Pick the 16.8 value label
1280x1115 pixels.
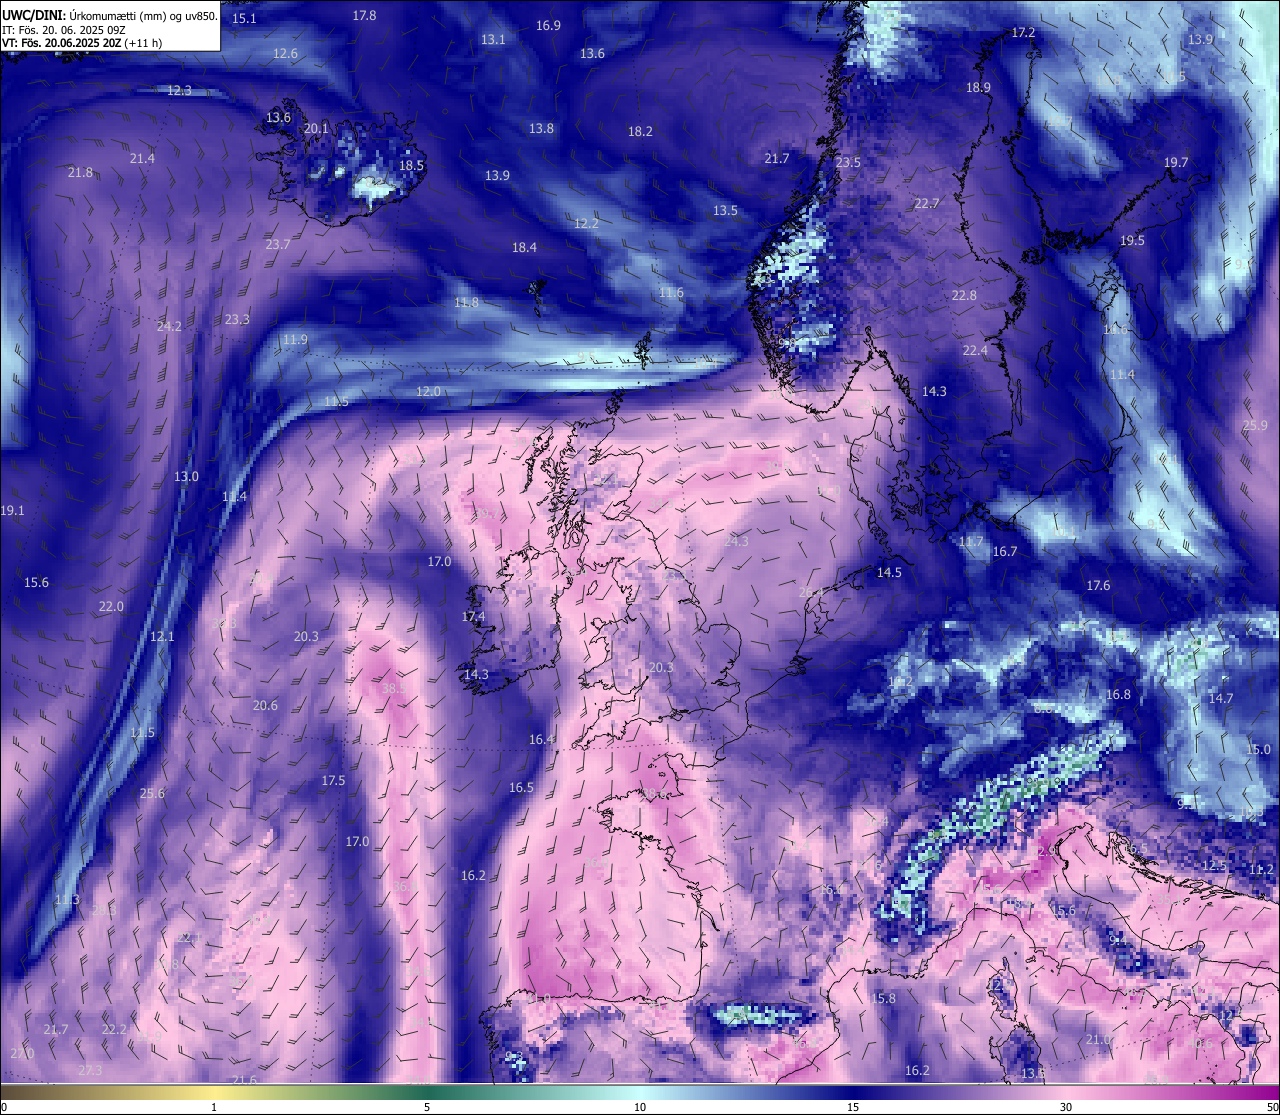click(x=1118, y=694)
